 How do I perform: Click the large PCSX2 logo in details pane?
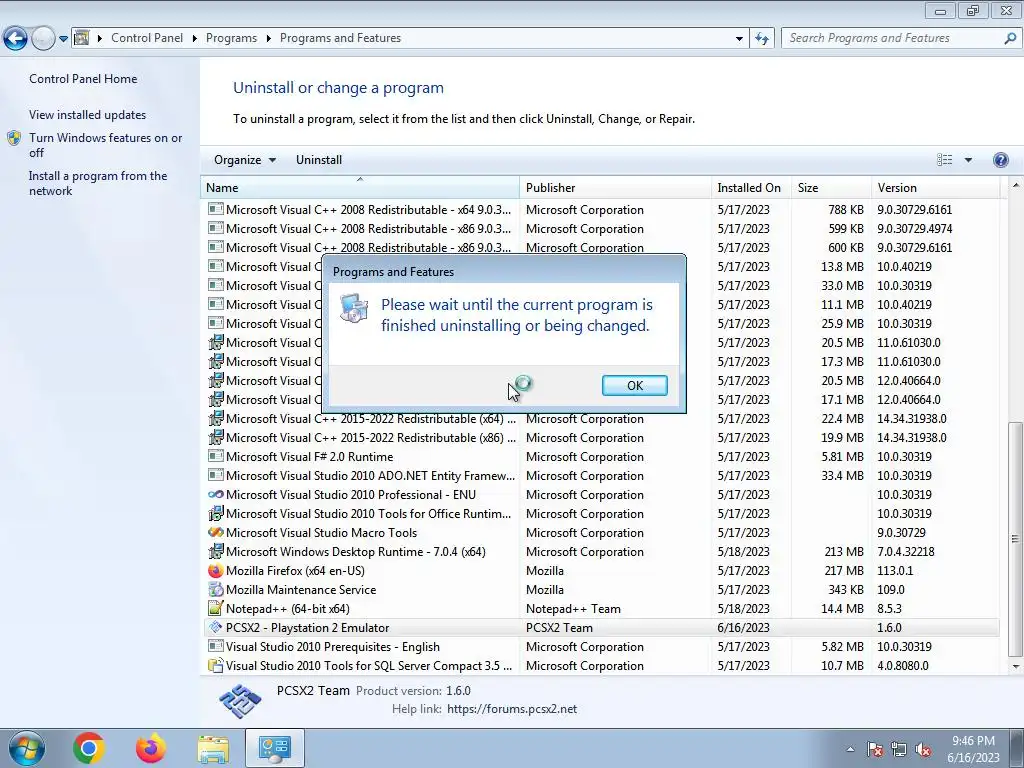240,701
